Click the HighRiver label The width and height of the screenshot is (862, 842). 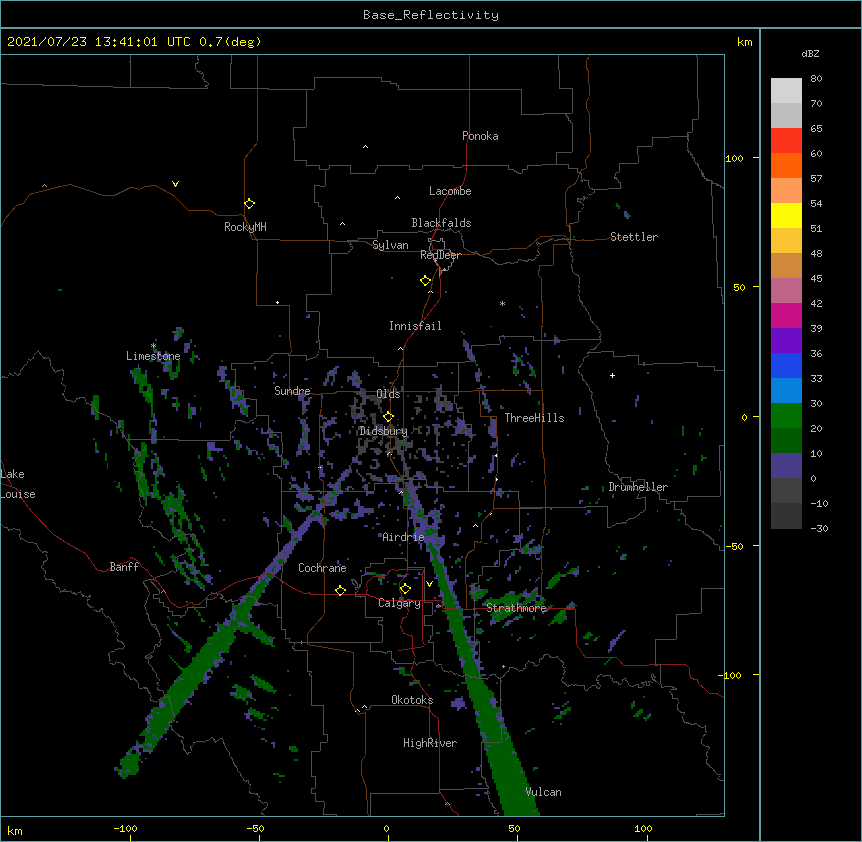[x=430, y=743]
